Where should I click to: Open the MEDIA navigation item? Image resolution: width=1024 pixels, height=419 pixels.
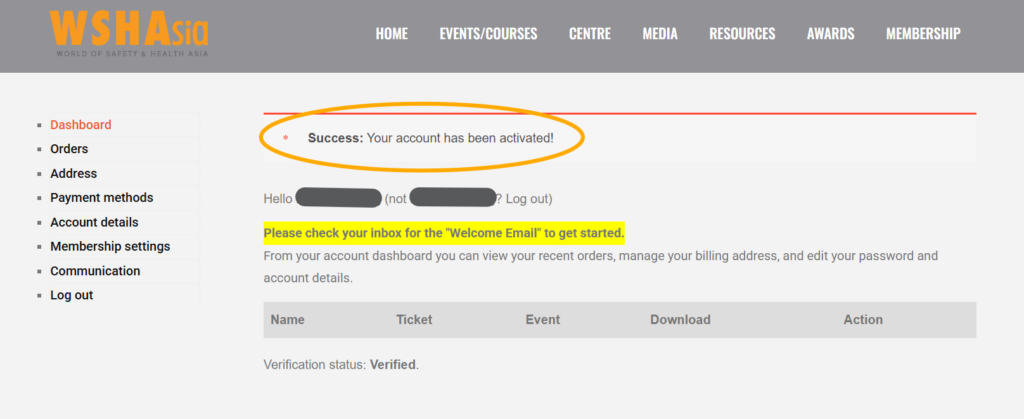(x=660, y=34)
